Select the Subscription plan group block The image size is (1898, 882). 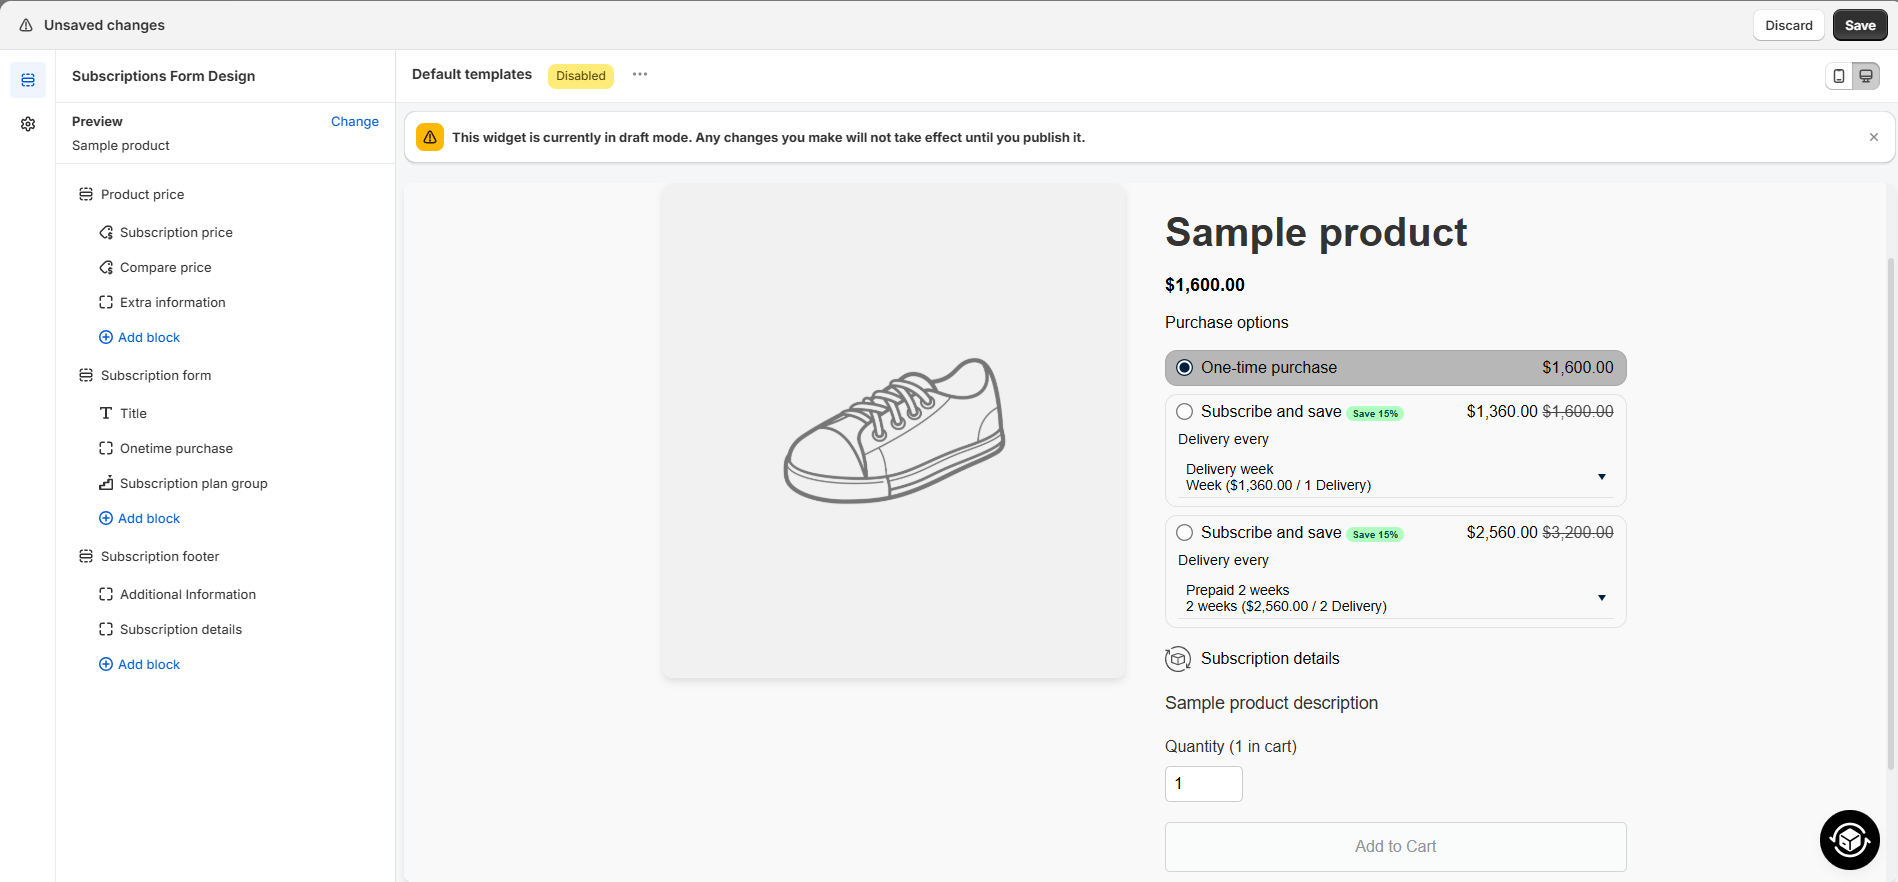pyautogui.click(x=193, y=484)
